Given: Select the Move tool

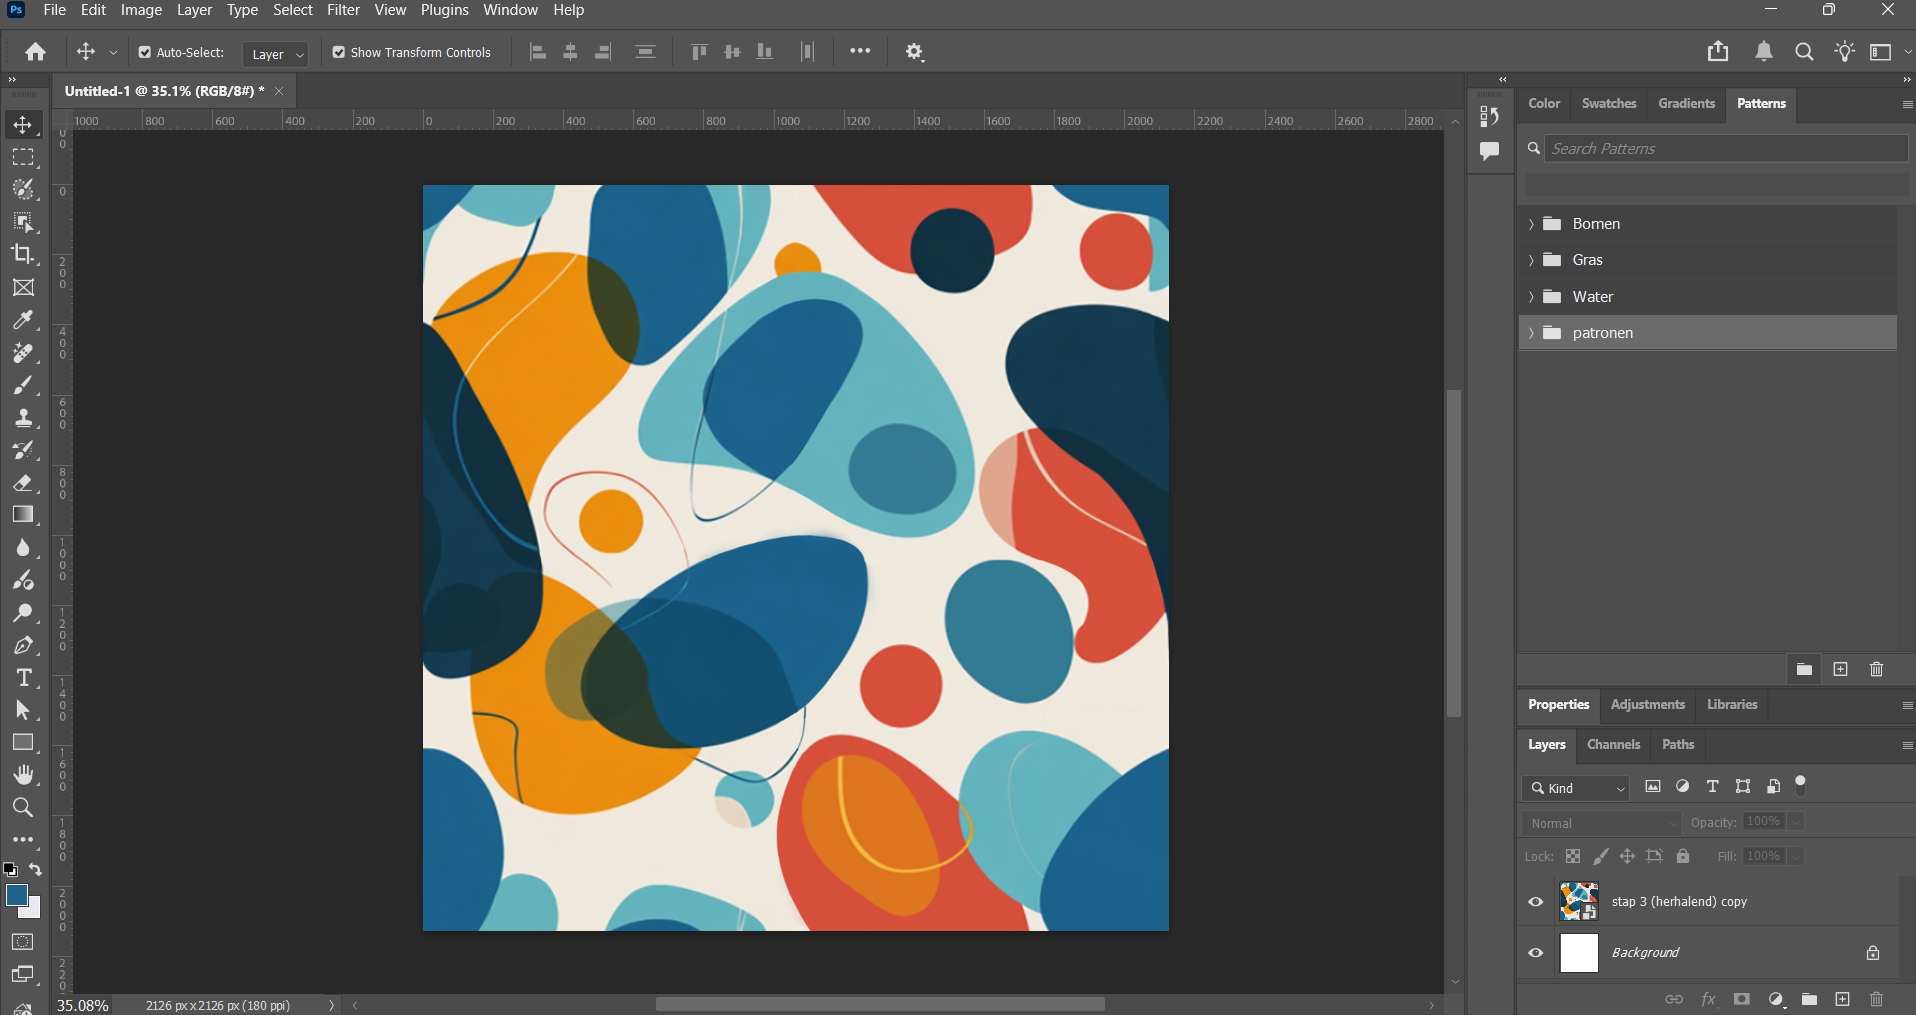Looking at the screenshot, I should [22, 125].
